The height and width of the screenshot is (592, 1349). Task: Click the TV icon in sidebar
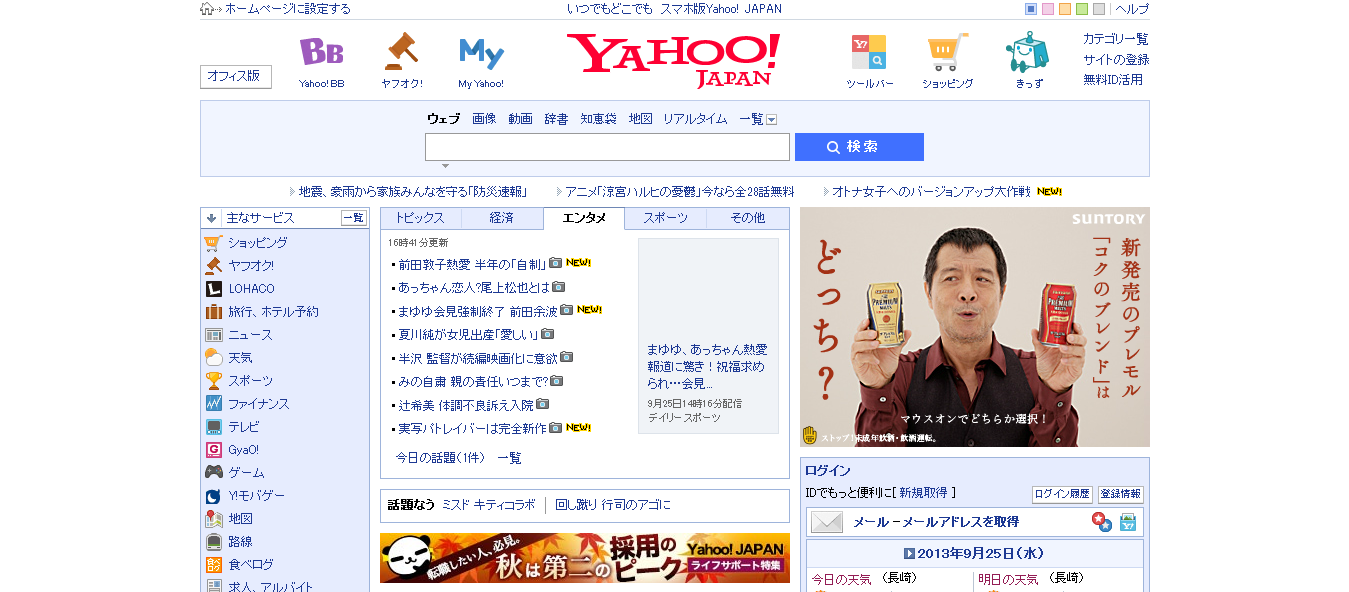click(213, 426)
